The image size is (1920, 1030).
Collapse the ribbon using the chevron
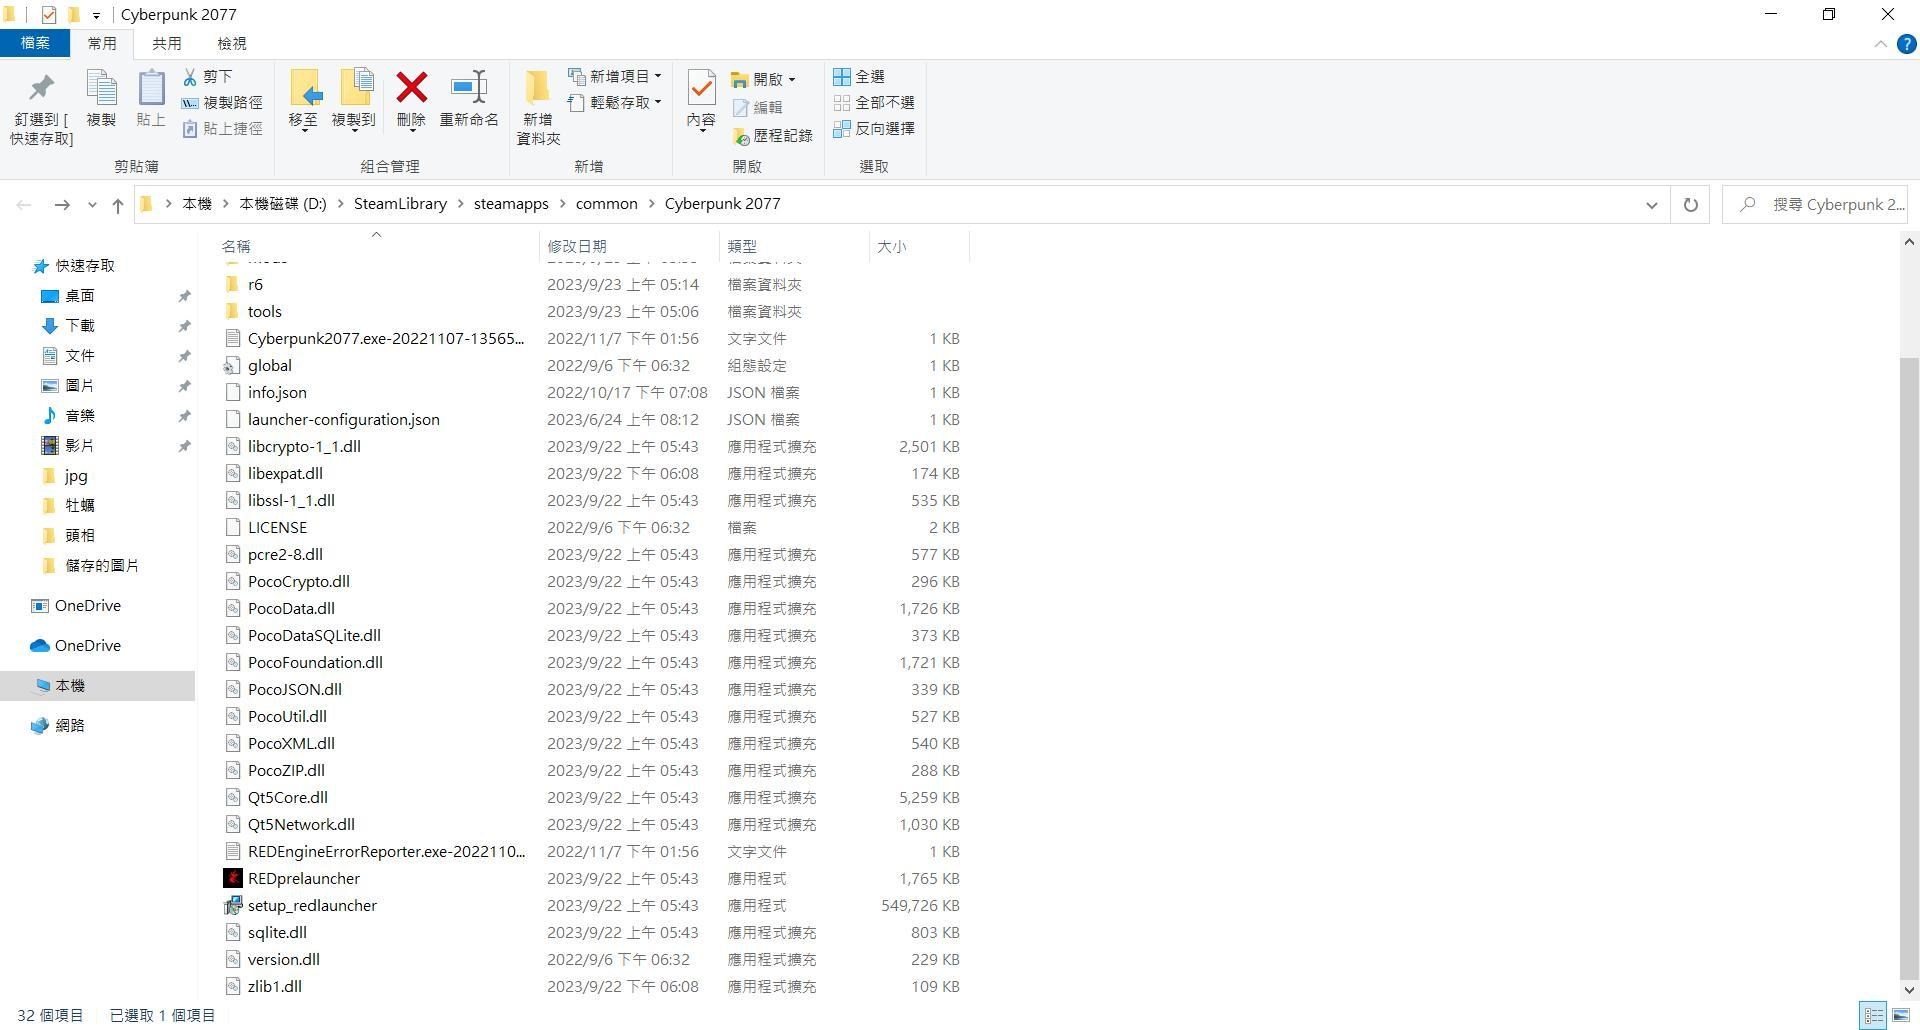1880,44
